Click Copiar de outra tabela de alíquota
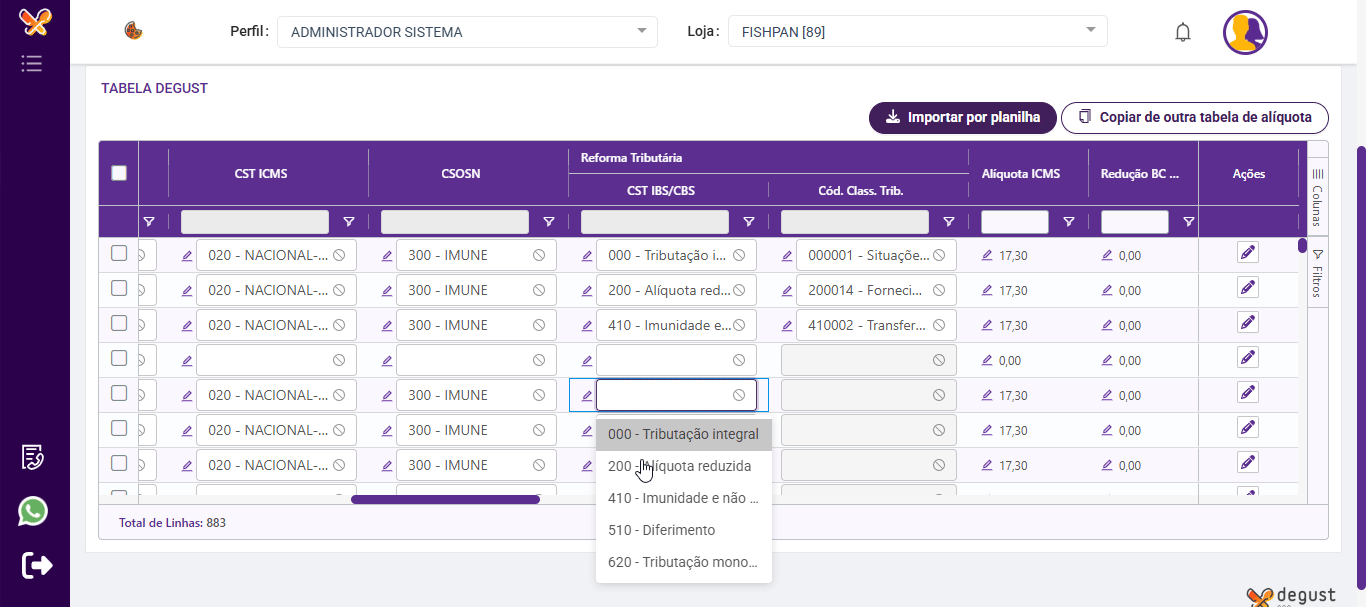The image size is (1366, 607). (1194, 117)
